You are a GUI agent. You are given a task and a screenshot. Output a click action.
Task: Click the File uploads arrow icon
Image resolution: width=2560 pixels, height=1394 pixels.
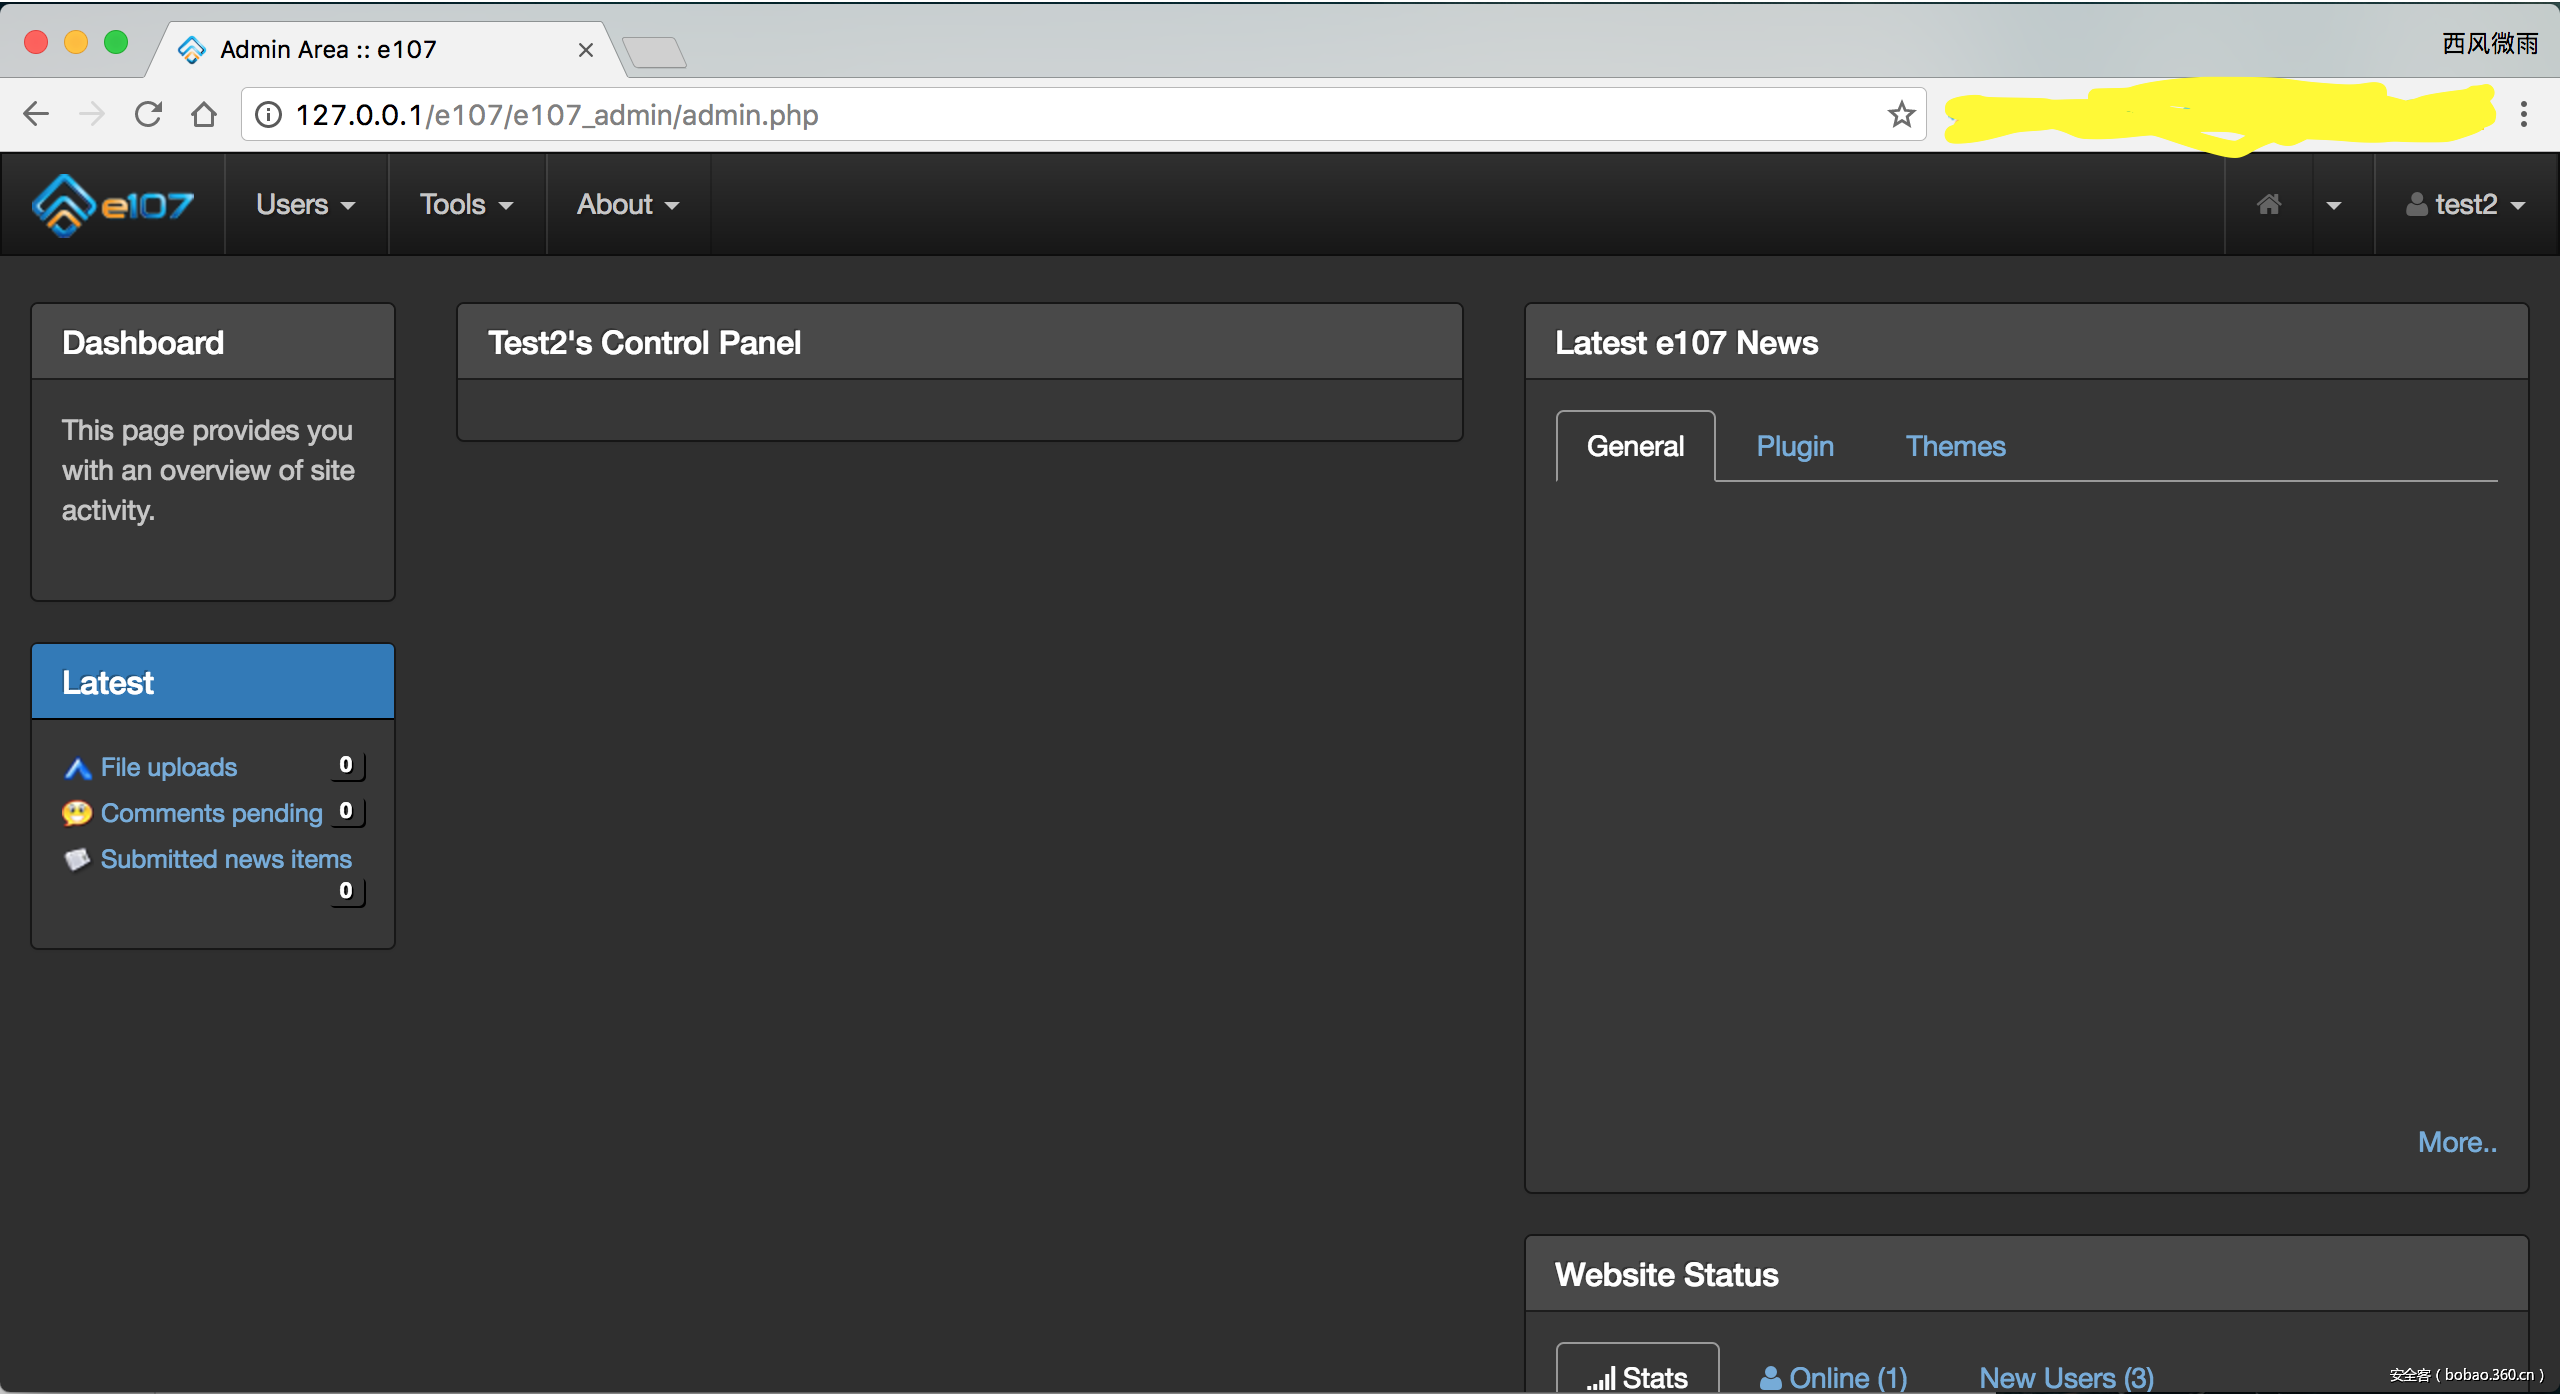pos(77,768)
